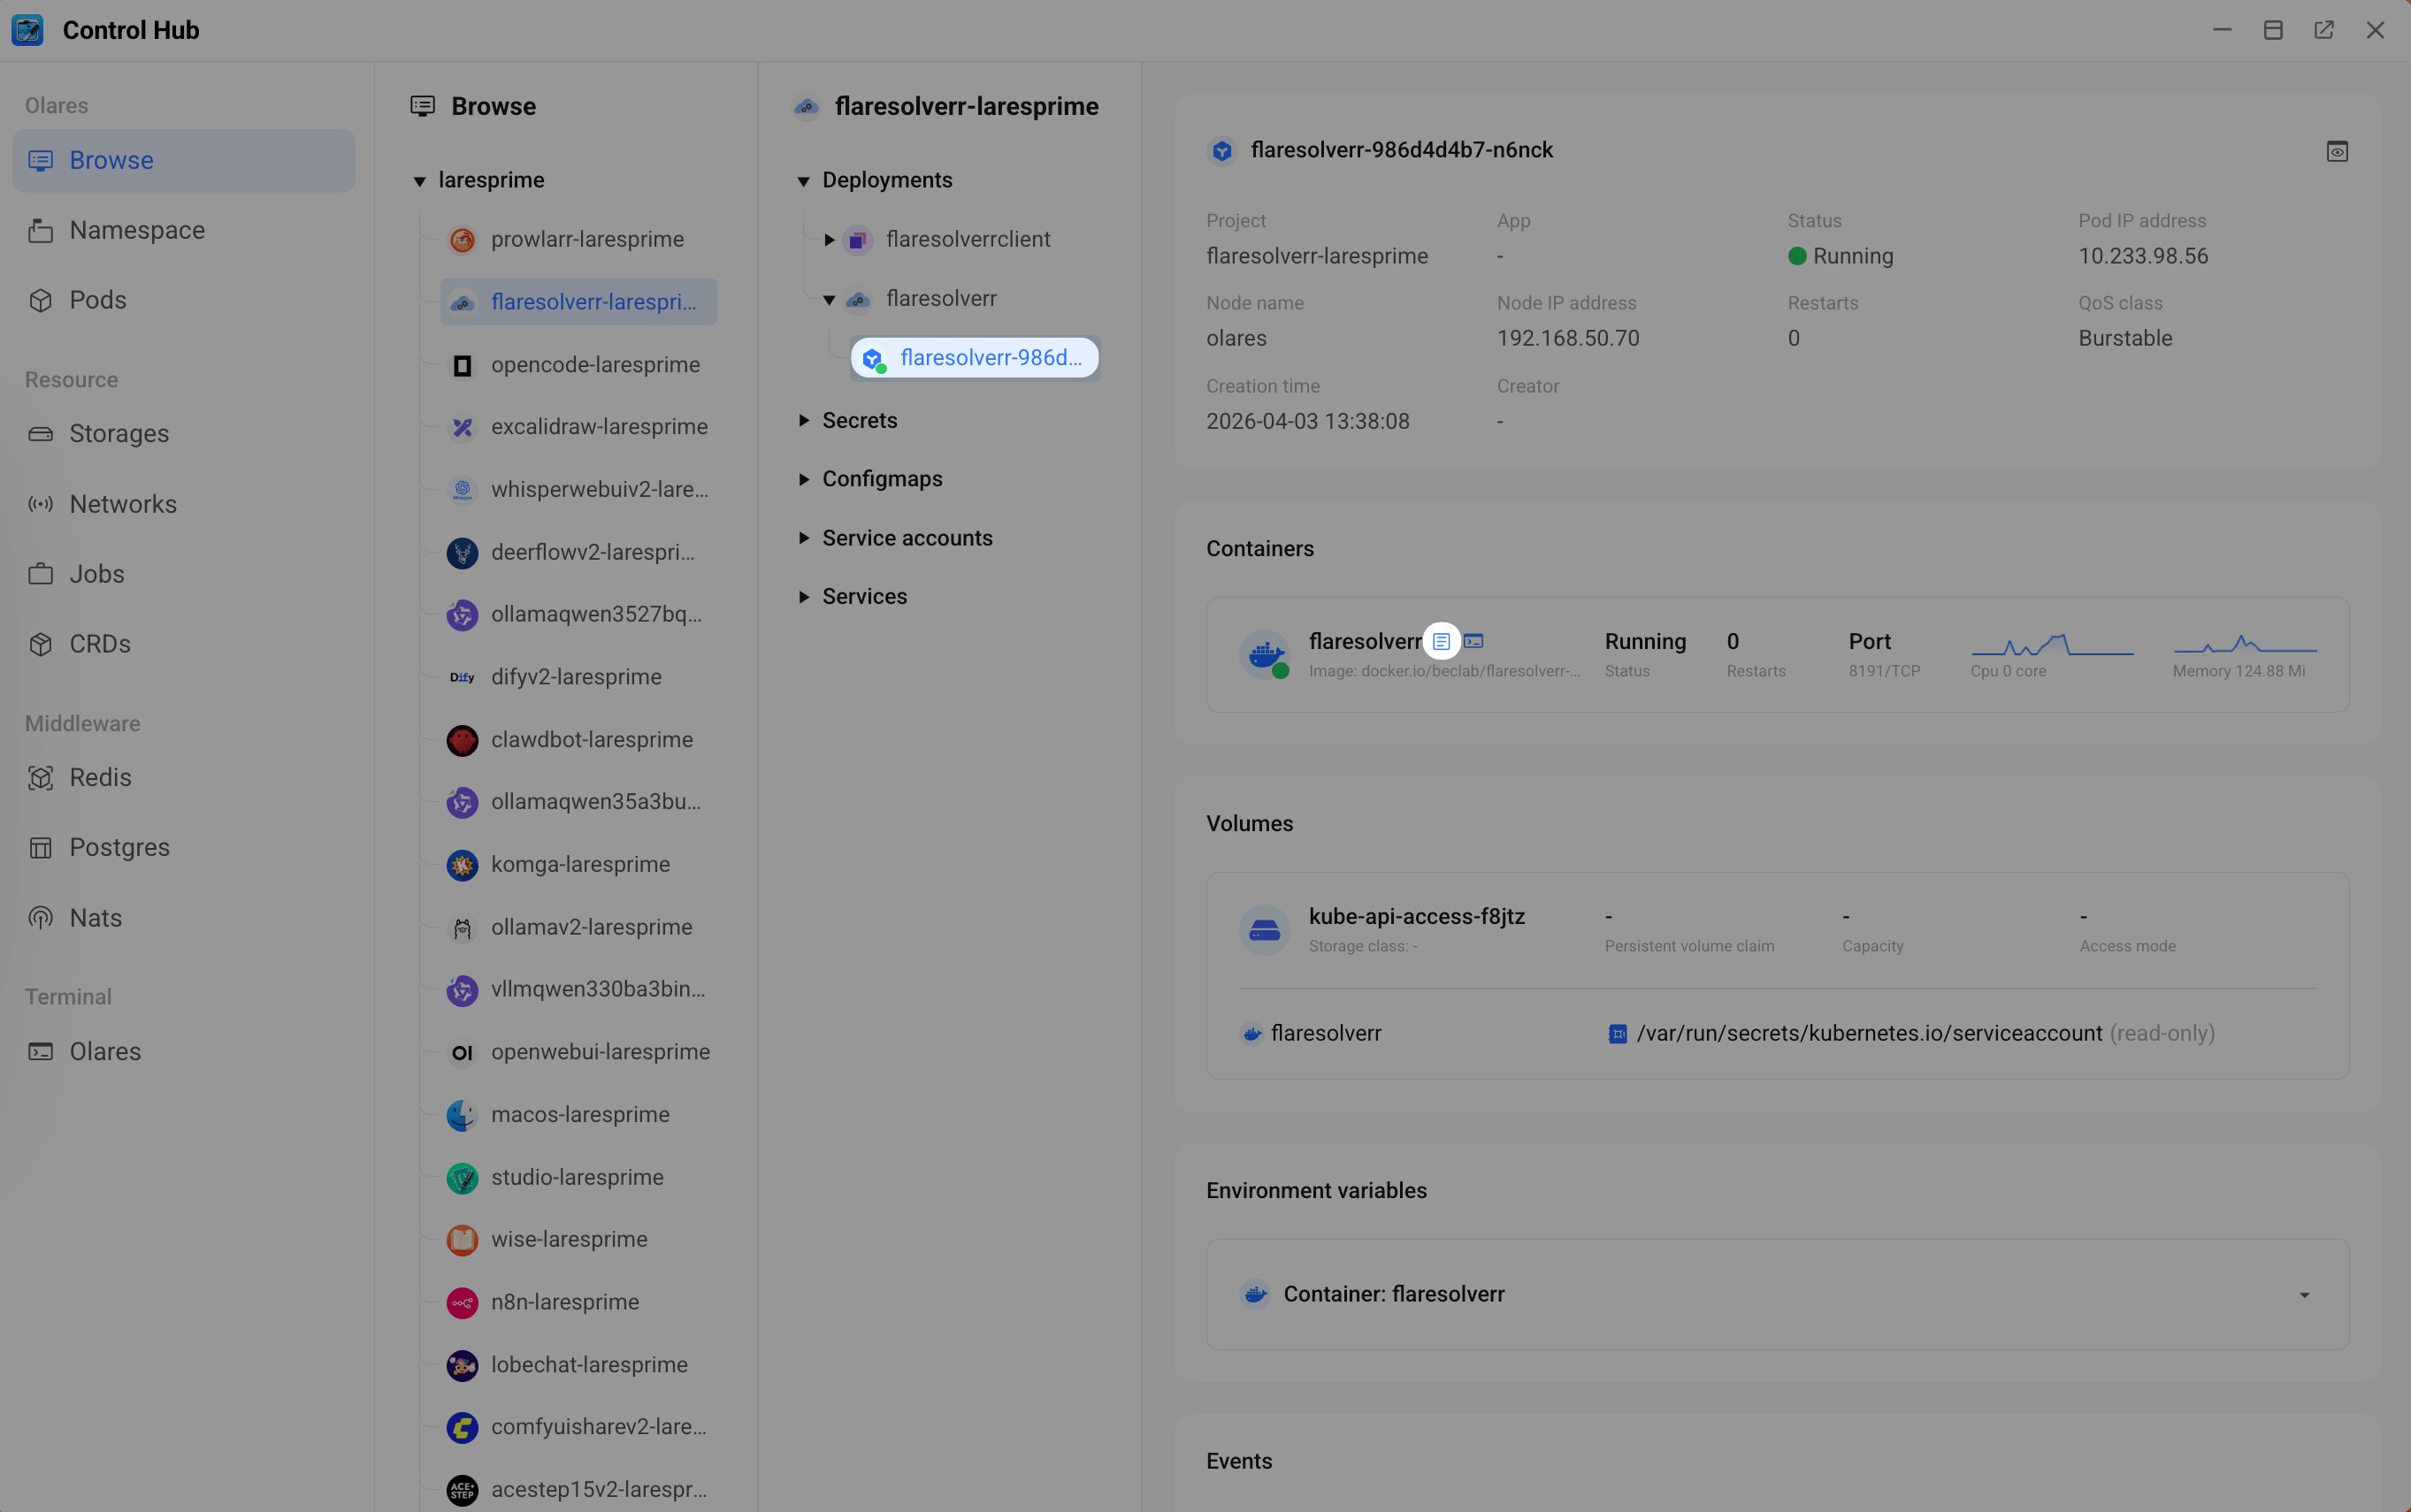This screenshot has width=2411, height=1512.
Task: Open the Redis middleware panel
Action: click(x=100, y=777)
